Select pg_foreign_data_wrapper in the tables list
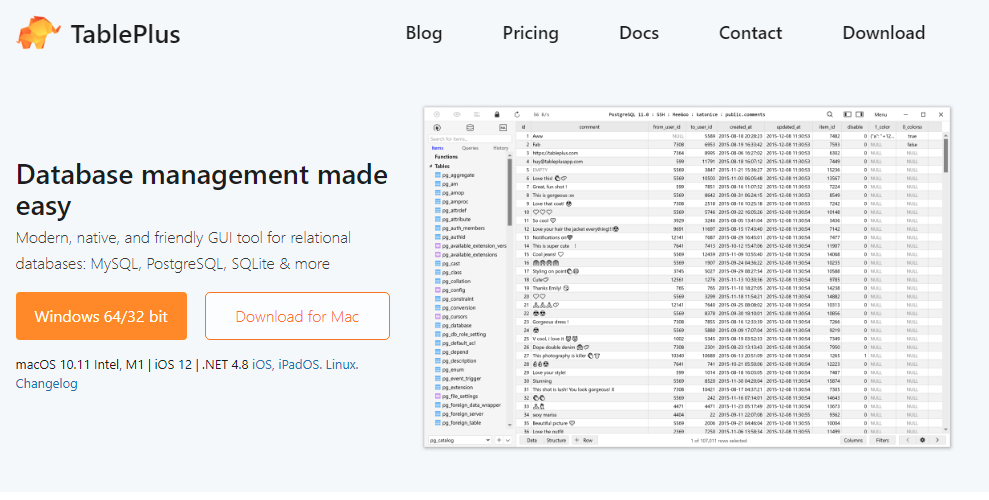Viewport: 989px width, 500px height. pyautogui.click(x=472, y=405)
